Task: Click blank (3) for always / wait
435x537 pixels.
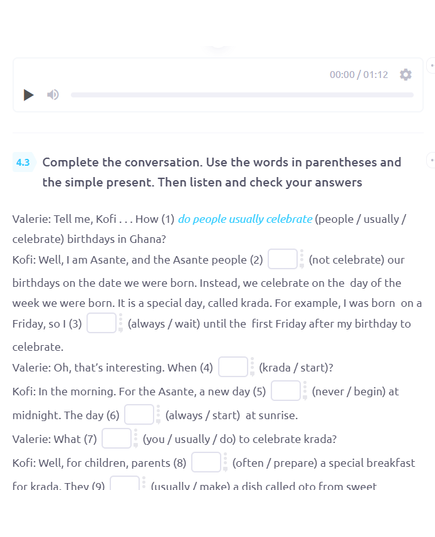Action: click(101, 323)
